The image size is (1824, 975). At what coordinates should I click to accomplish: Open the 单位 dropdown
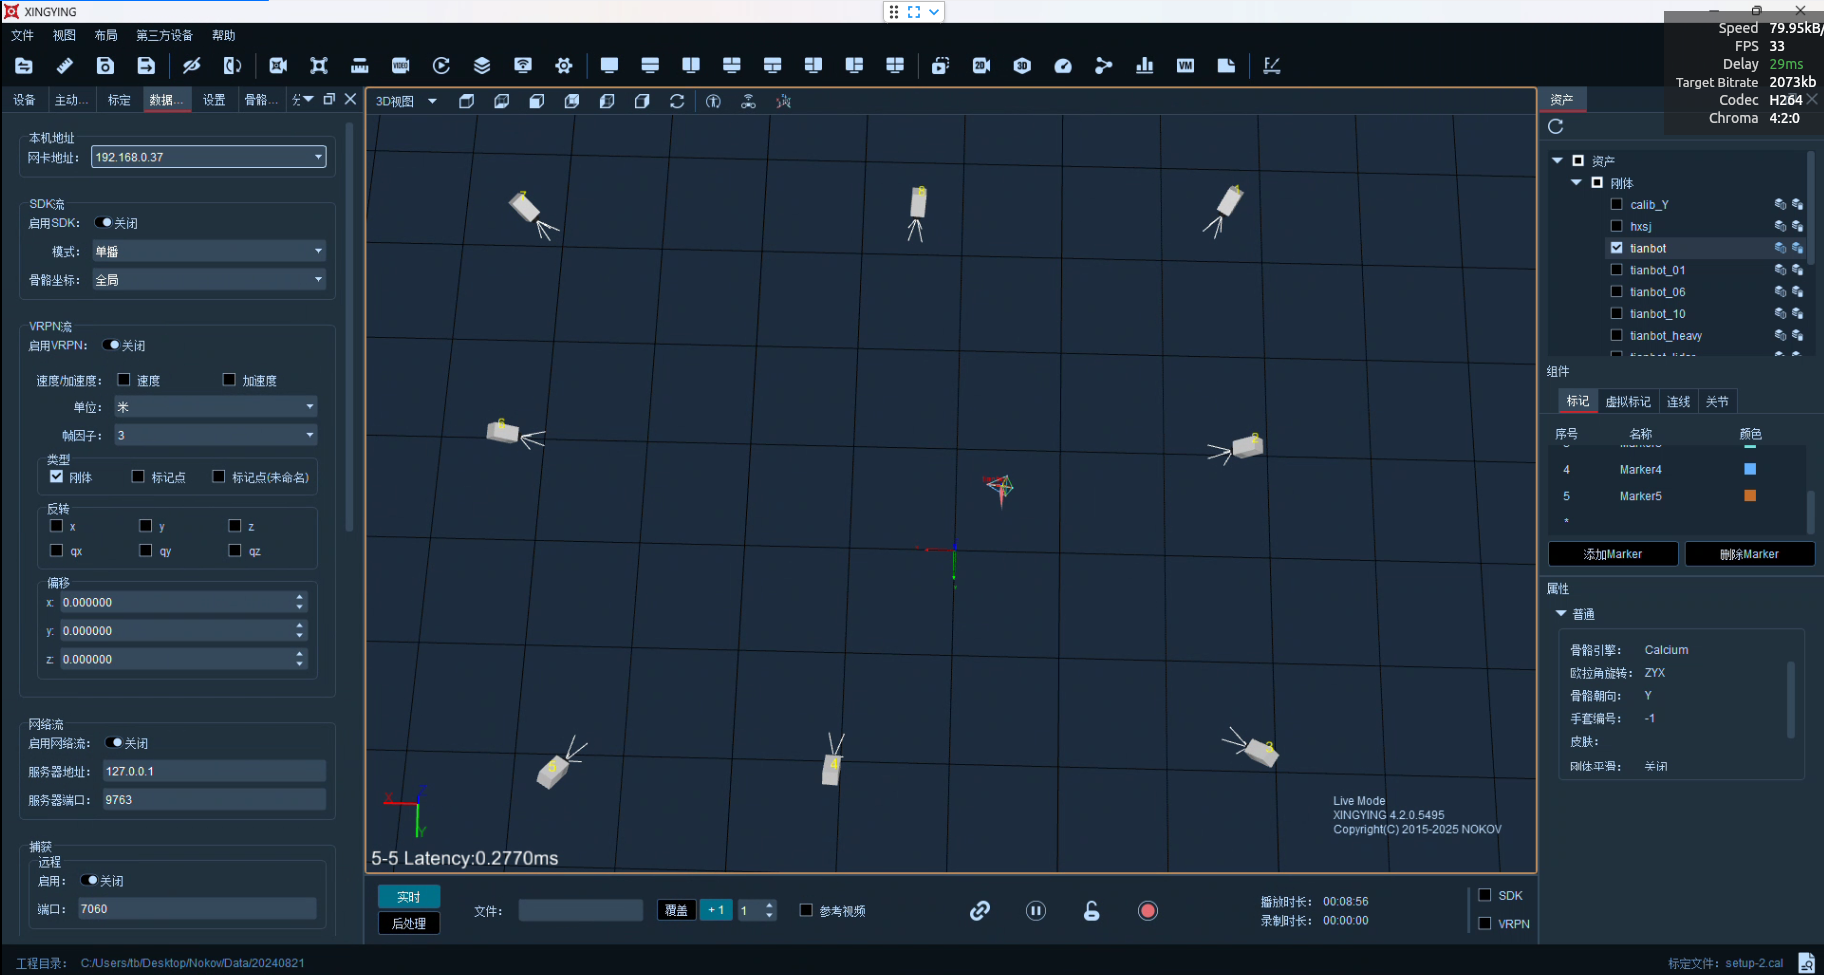[215, 407]
